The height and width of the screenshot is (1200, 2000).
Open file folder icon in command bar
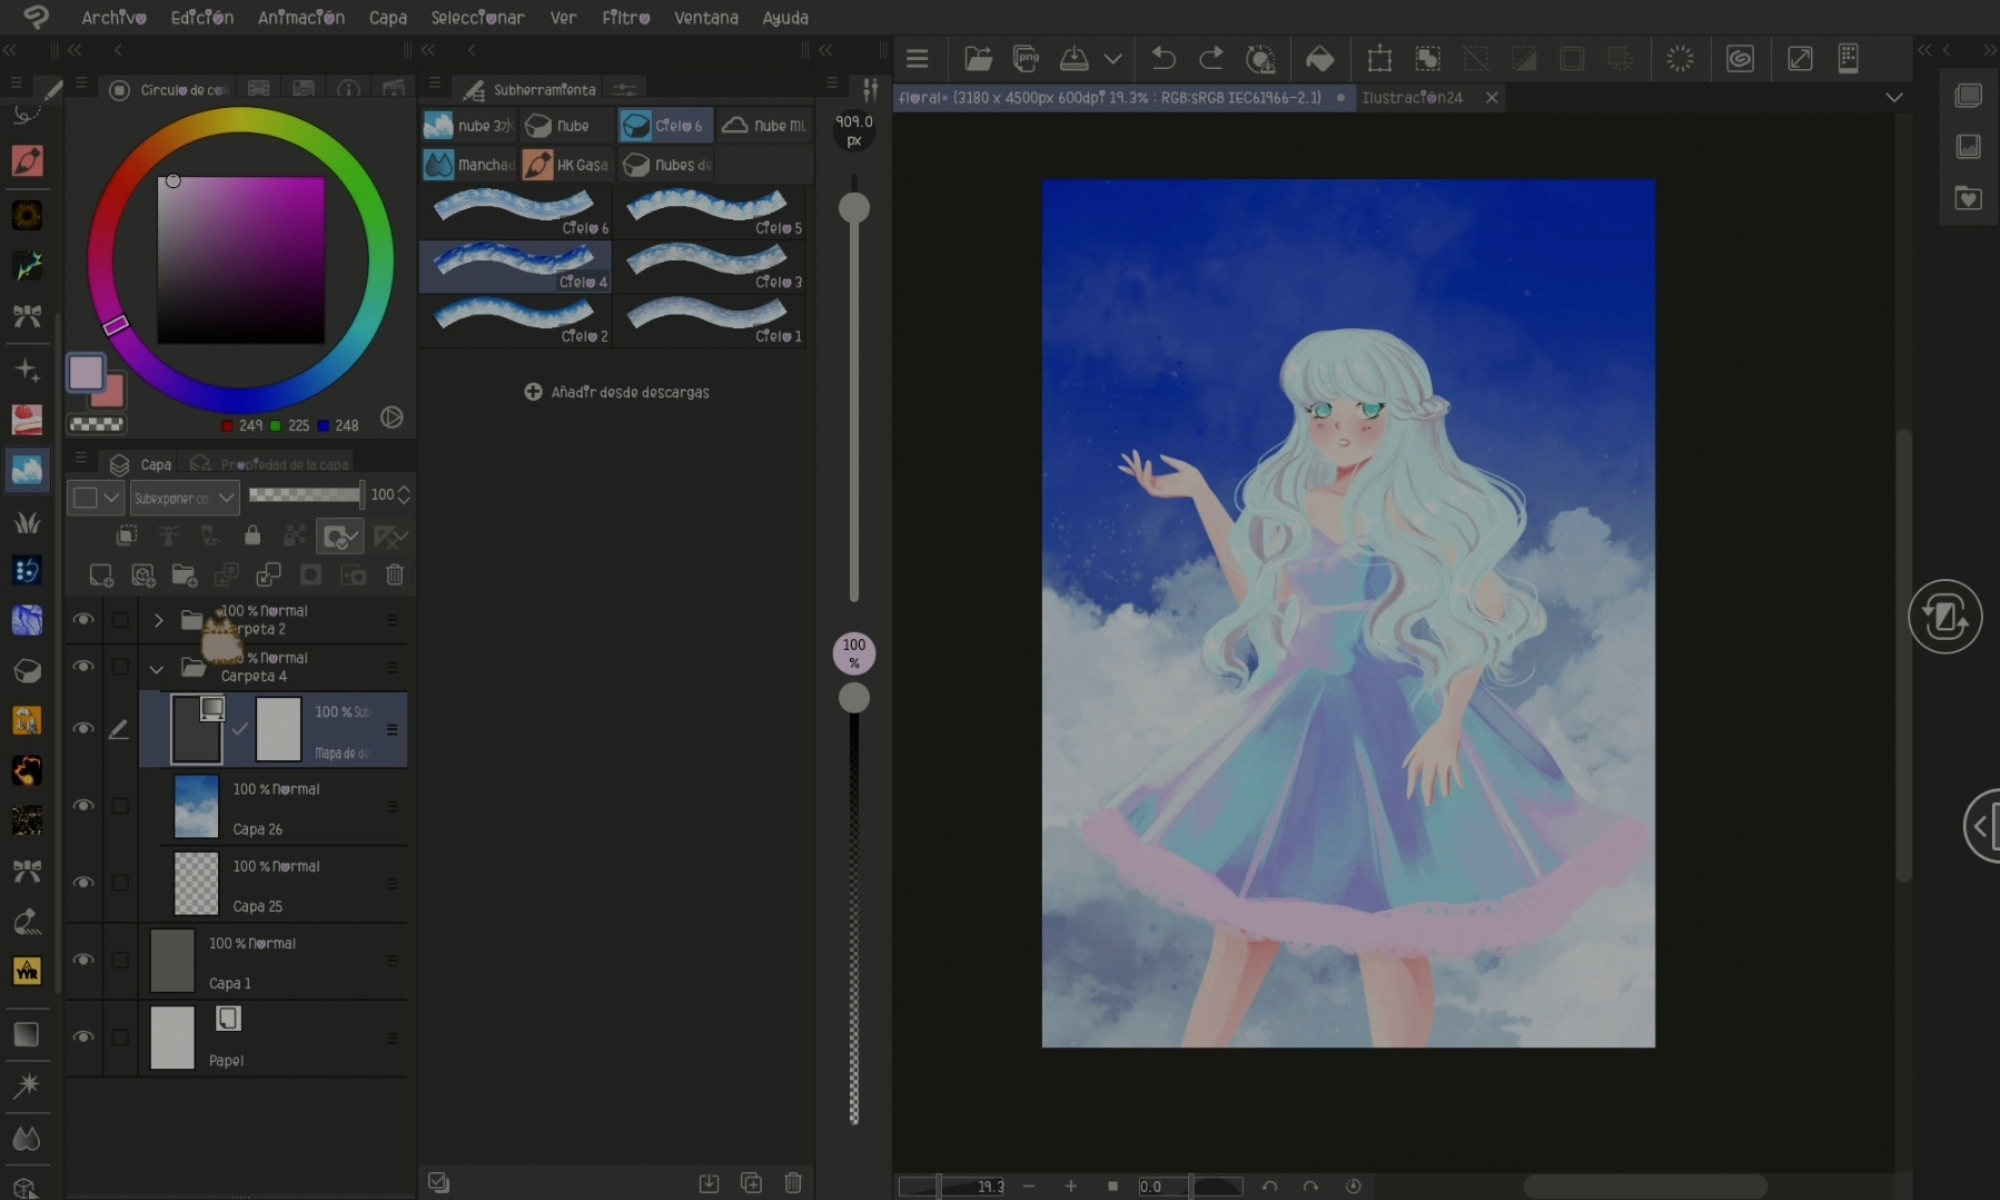pos(978,59)
